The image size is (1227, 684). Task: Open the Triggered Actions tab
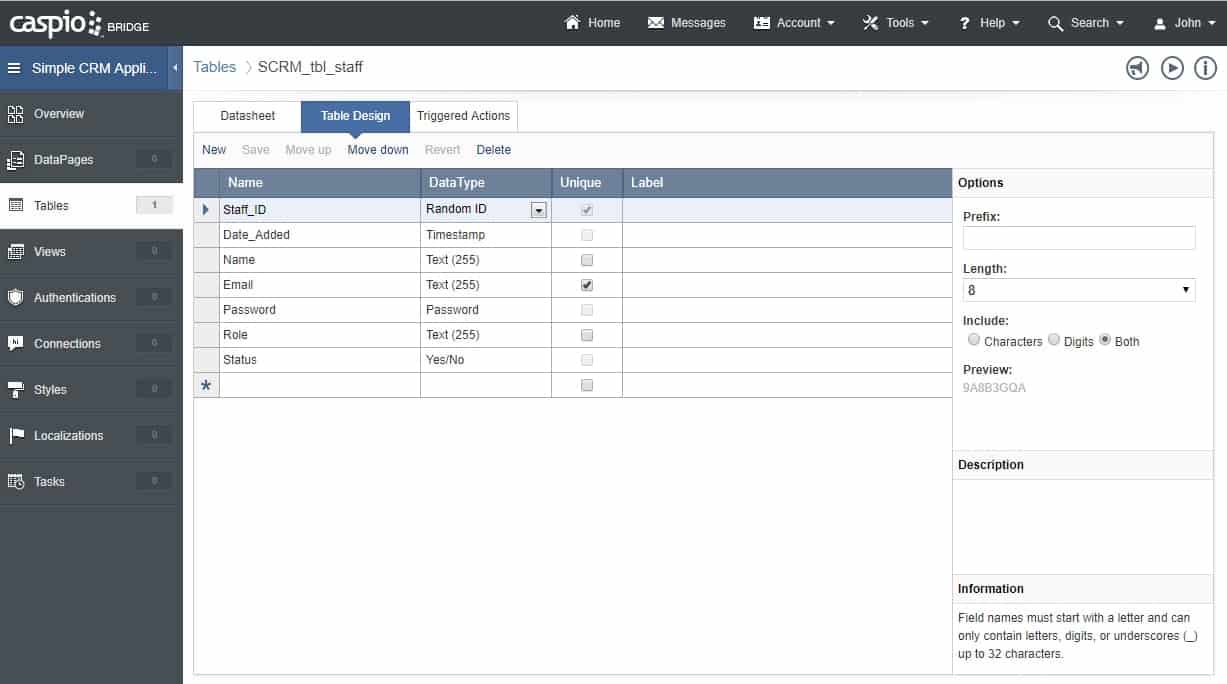click(x=463, y=116)
